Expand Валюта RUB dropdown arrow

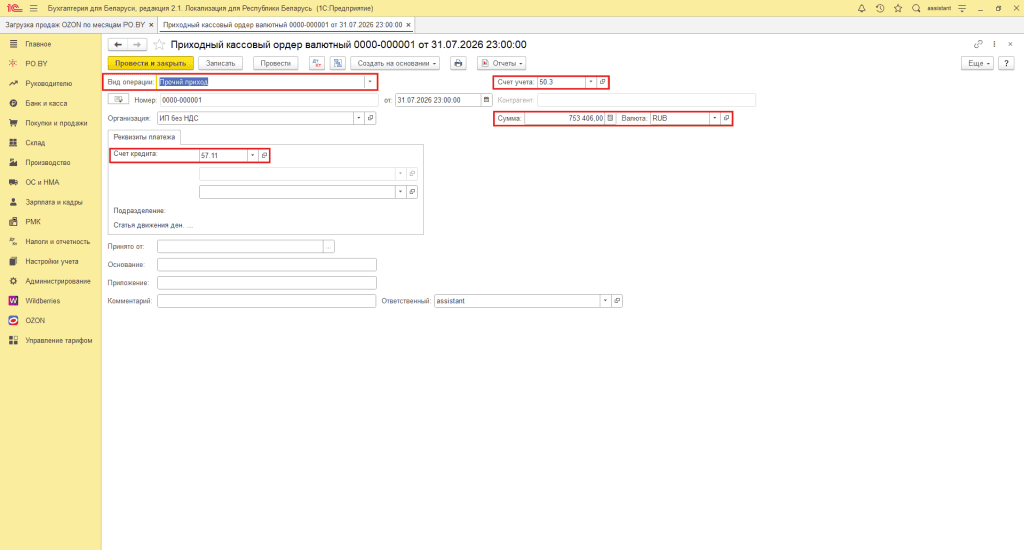click(x=714, y=118)
